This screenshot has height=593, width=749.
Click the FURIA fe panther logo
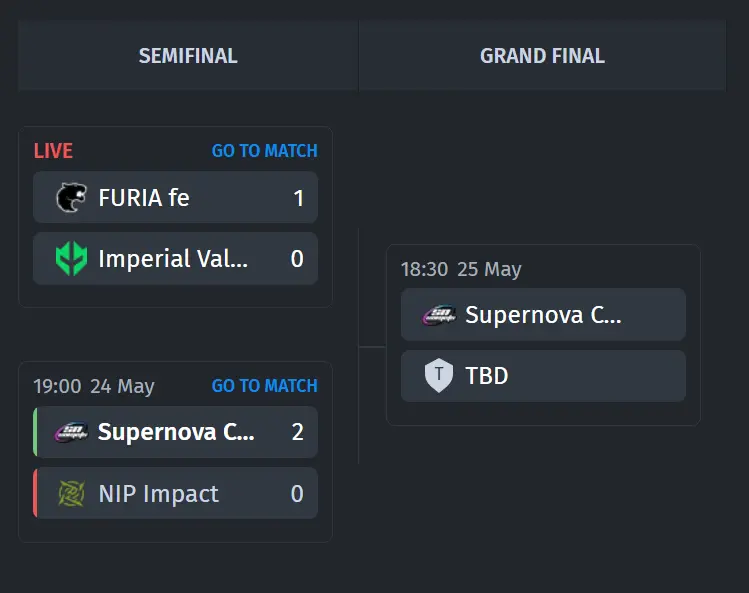point(72,197)
